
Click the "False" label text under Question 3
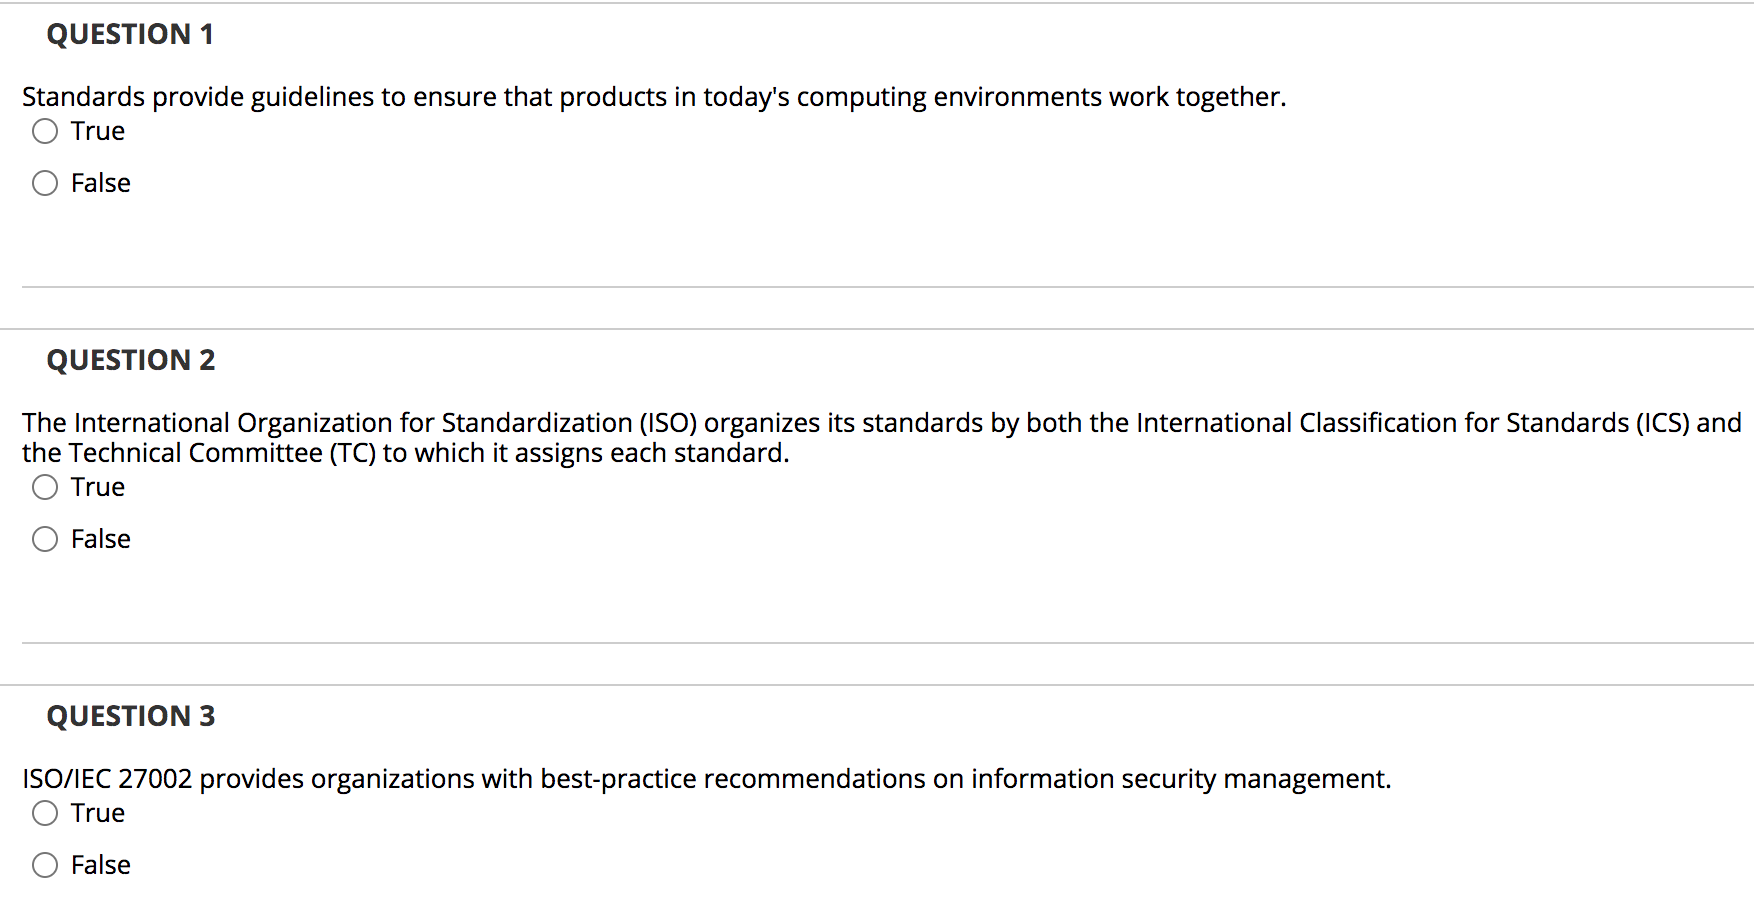(x=101, y=866)
